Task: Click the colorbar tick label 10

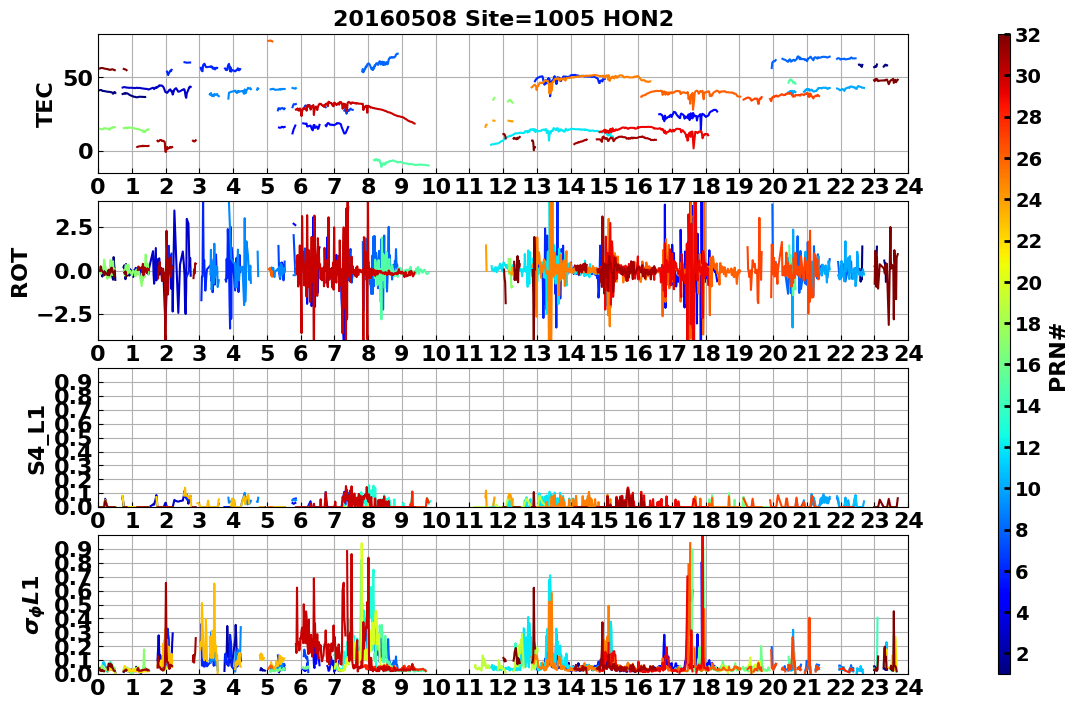Action: (1028, 488)
